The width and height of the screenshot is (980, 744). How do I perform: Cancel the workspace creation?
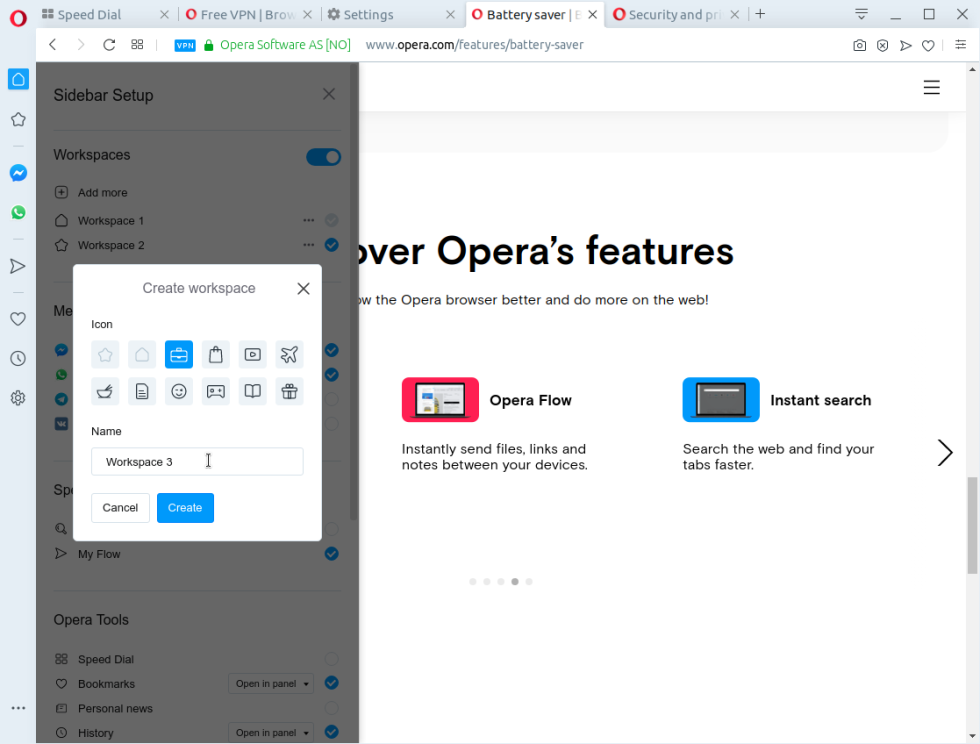tap(120, 507)
